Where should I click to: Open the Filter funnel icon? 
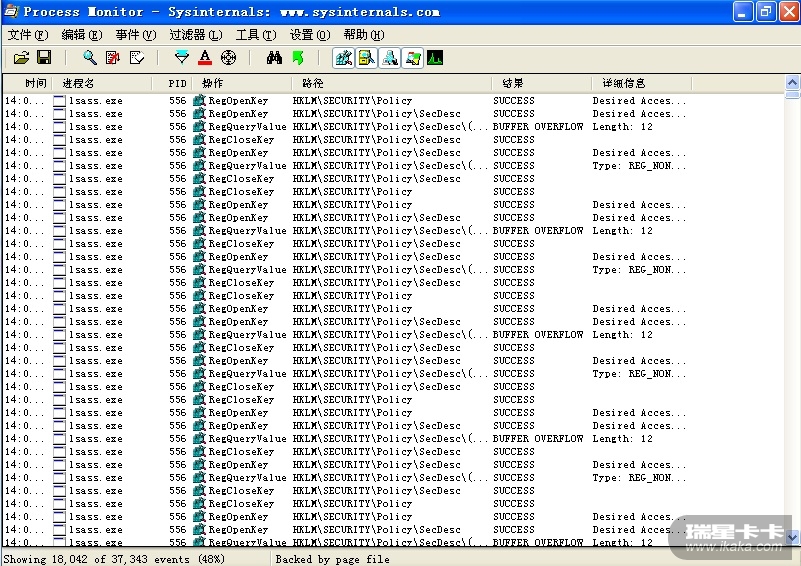[x=181, y=58]
